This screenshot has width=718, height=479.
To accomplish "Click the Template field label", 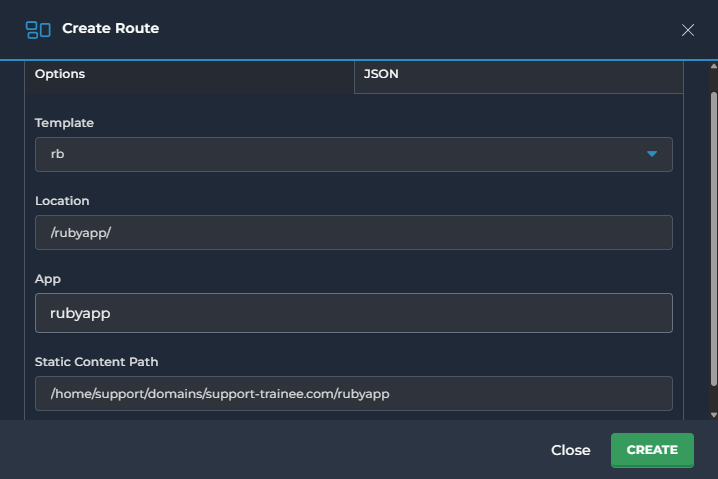I will (x=64, y=123).
